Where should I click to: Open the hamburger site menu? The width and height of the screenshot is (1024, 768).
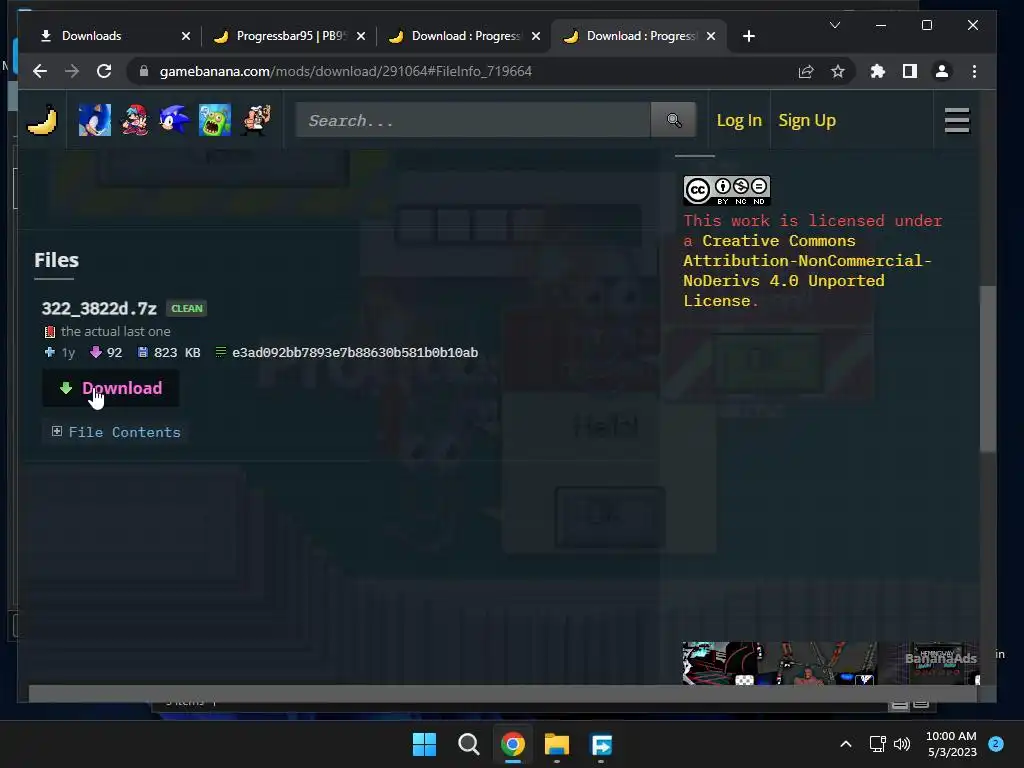click(x=957, y=120)
